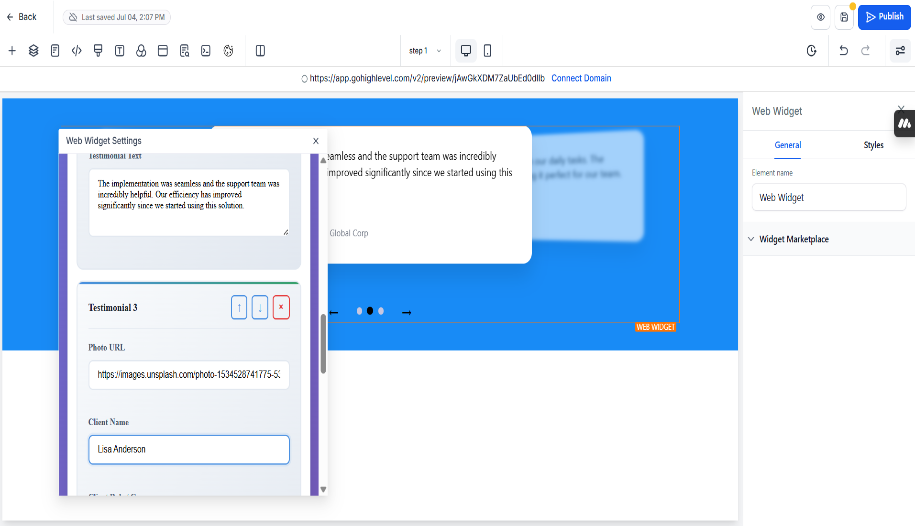Undo the last change
Viewport: 915px width, 526px height.
click(x=843, y=51)
